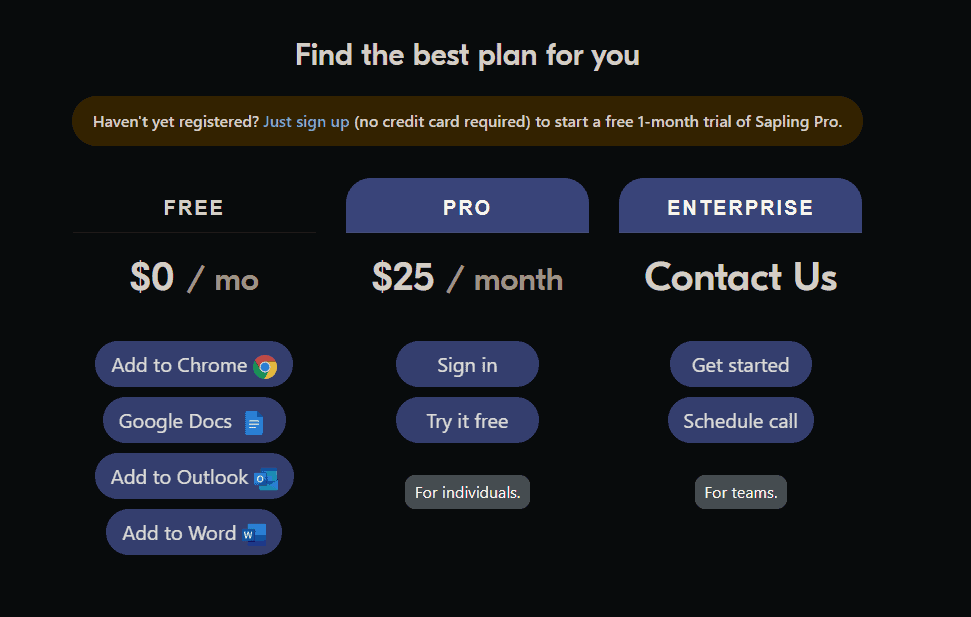Open the Google Docs add-on button
This screenshot has width=971, height=617.
pyautogui.click(x=194, y=420)
